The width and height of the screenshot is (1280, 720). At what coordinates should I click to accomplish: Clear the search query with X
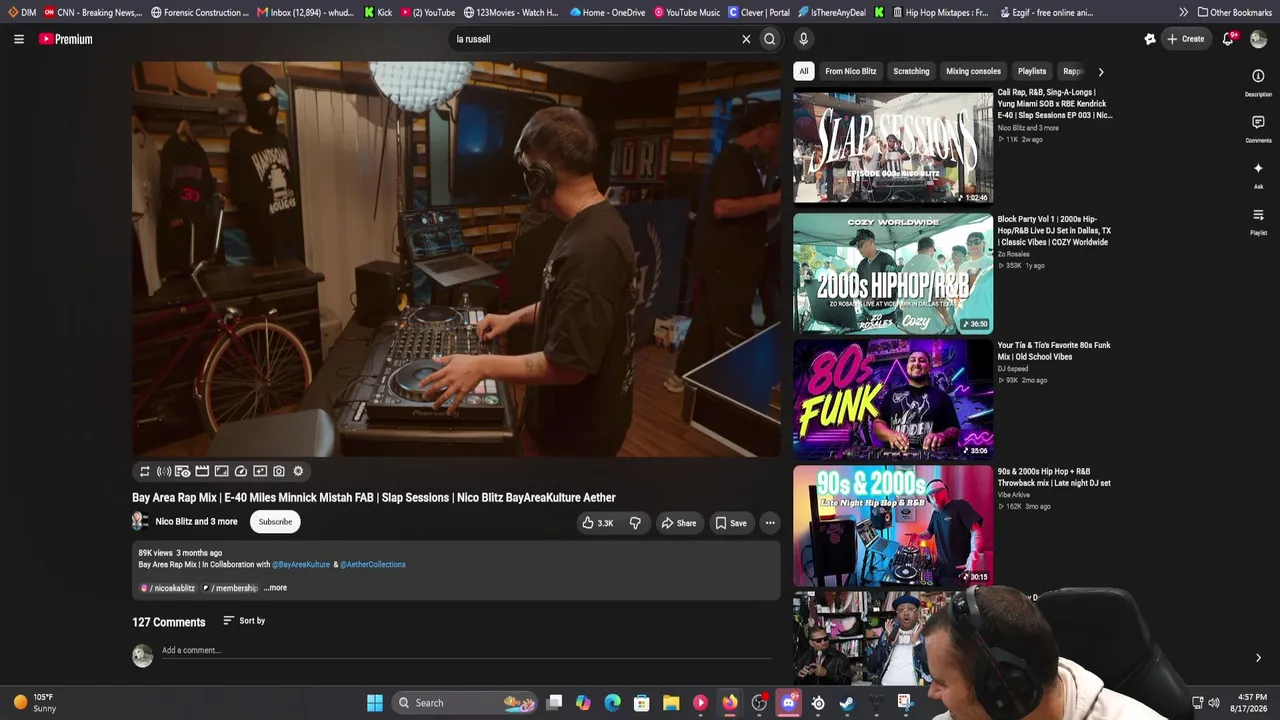tap(746, 39)
